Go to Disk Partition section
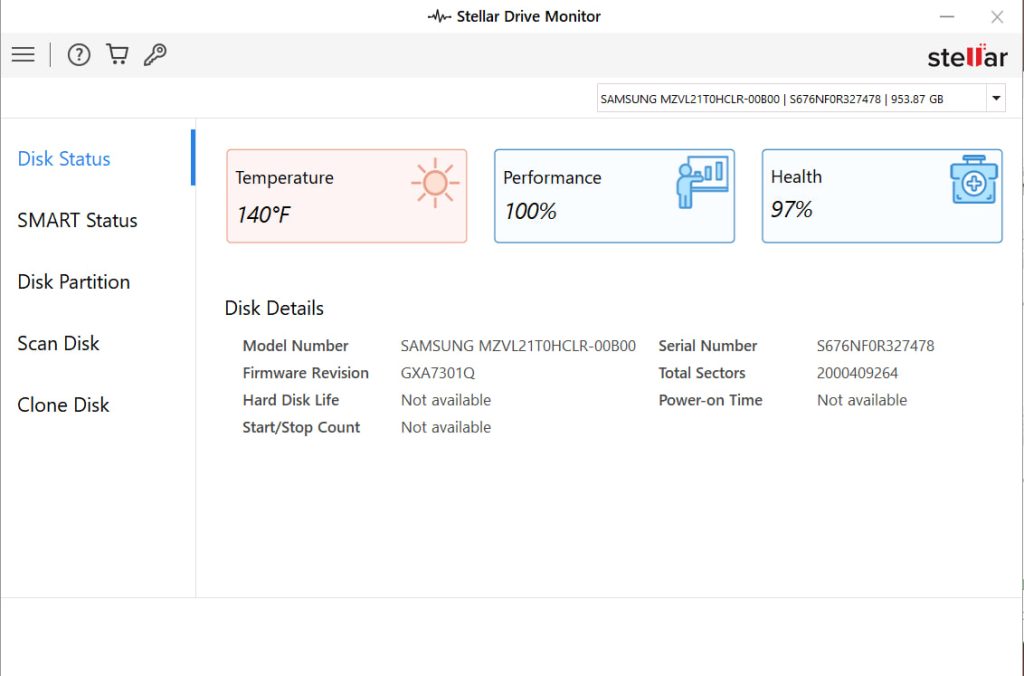This screenshot has height=676, width=1024. point(74,282)
